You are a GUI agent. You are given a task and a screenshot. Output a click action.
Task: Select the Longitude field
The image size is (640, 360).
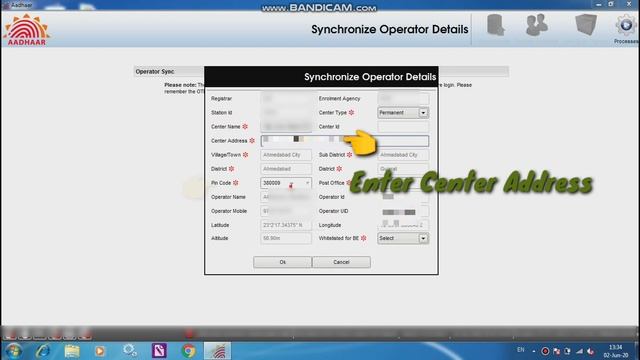pos(403,225)
